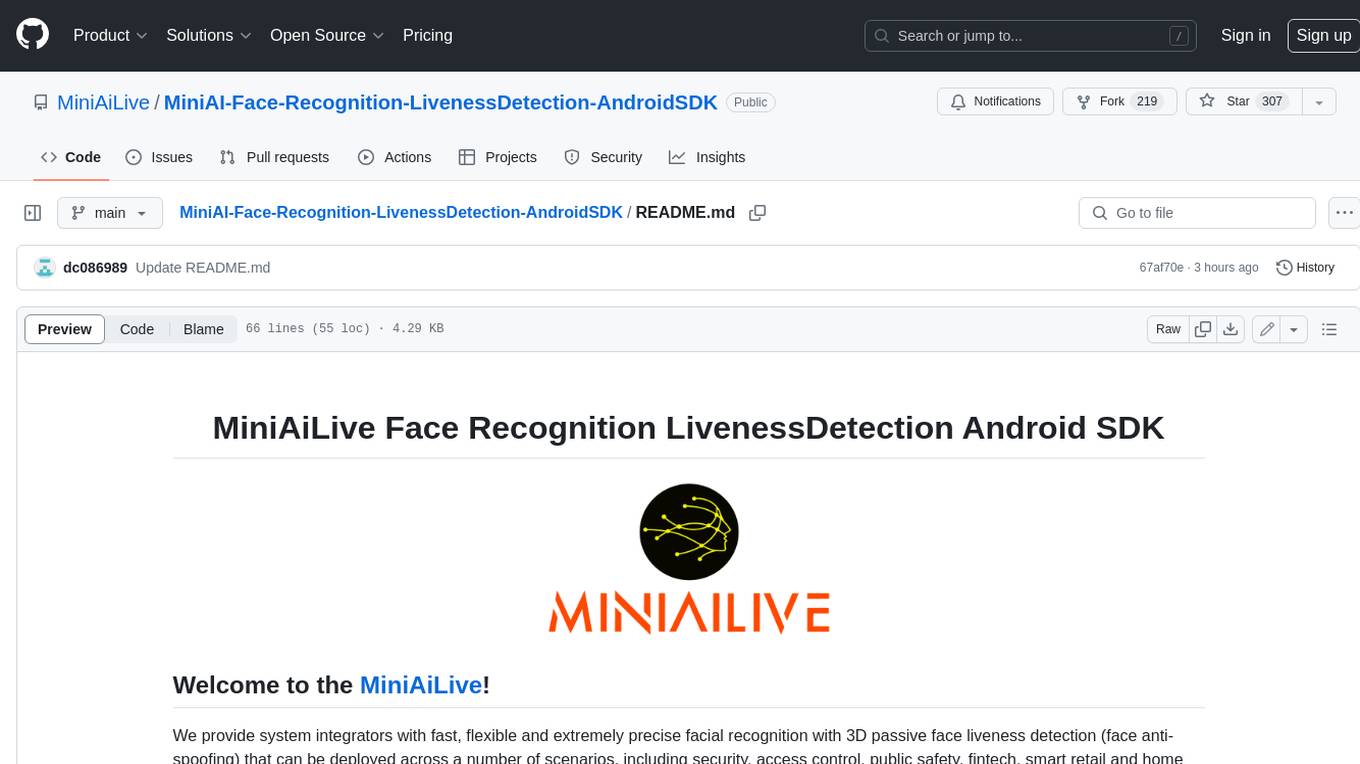Open the Pricing page
This screenshot has width=1360, height=764.
click(x=427, y=35)
